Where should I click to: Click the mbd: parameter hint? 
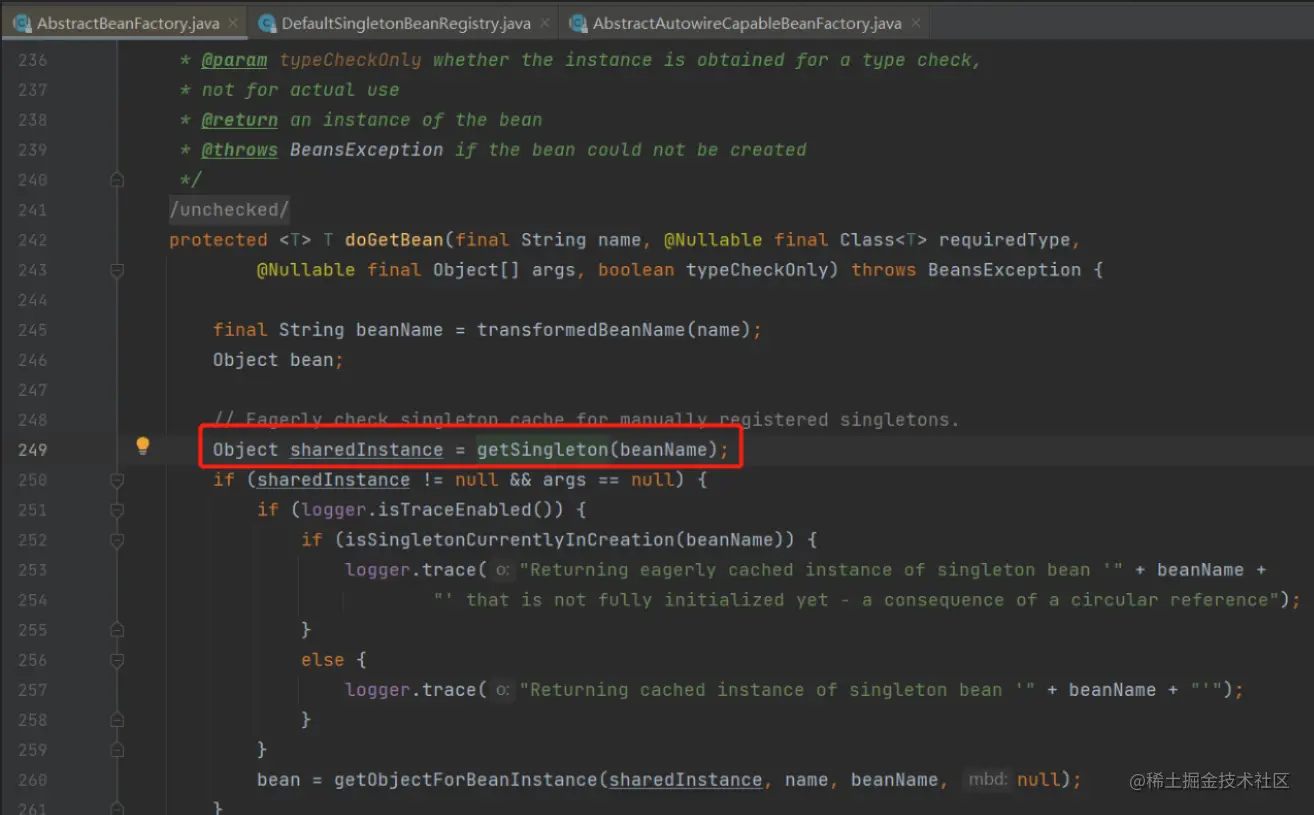988,780
